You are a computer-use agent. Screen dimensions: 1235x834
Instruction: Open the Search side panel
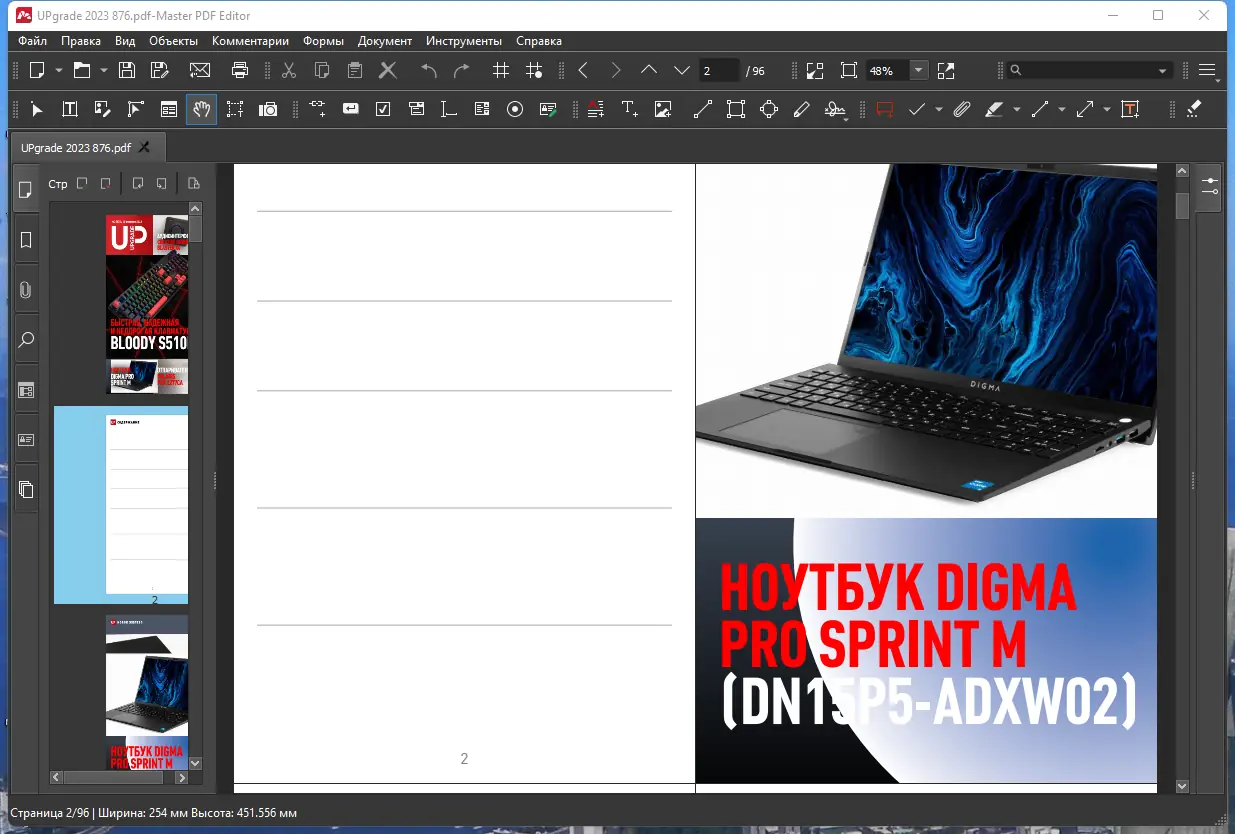[x=26, y=340]
